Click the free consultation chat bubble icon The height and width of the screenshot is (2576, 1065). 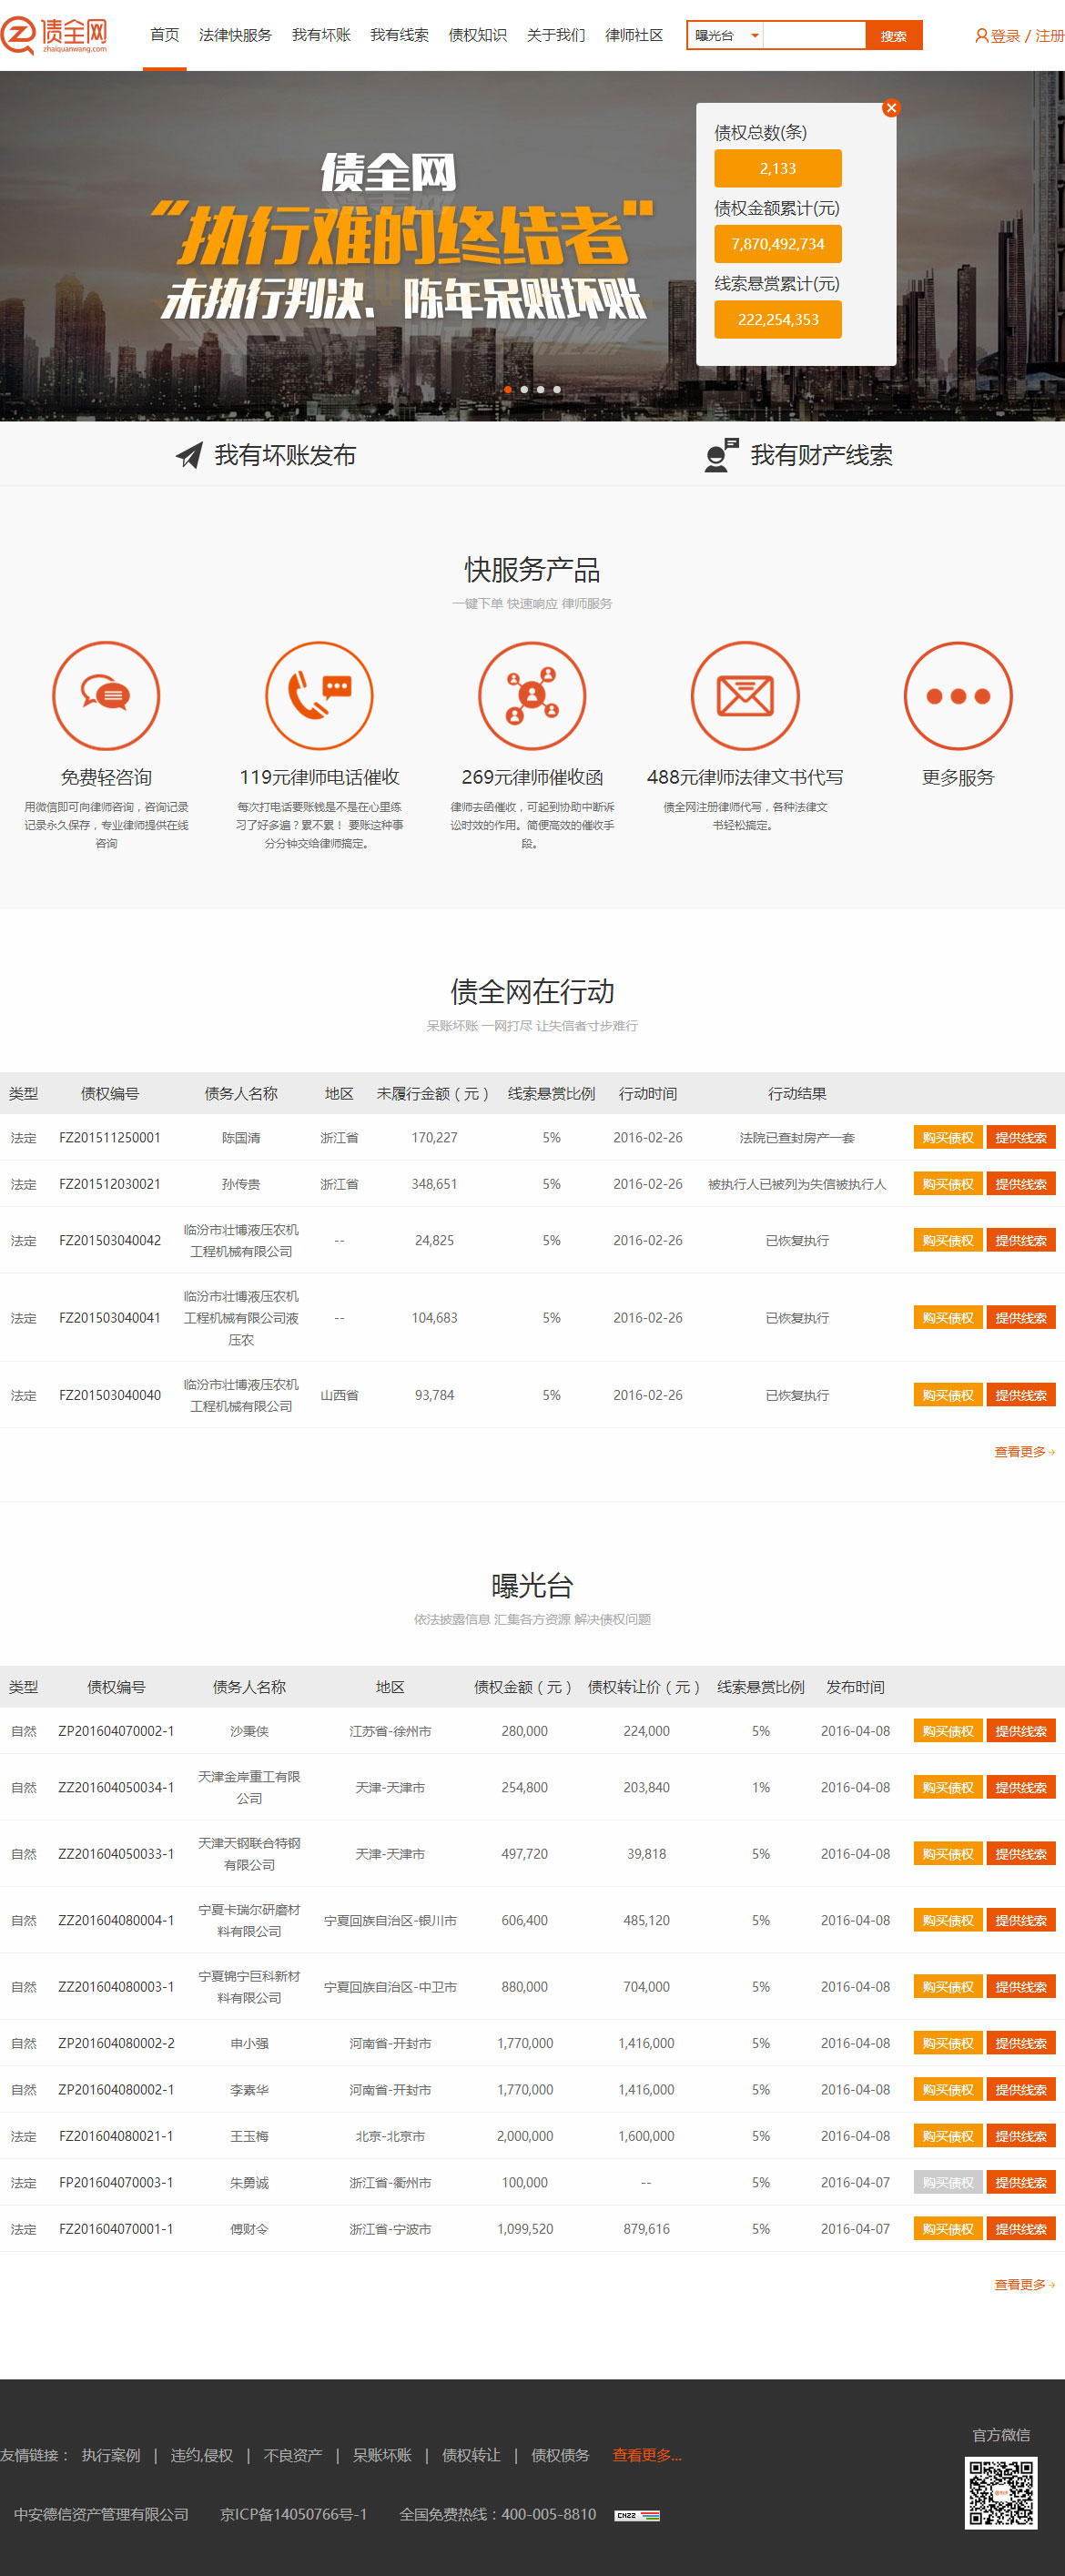(106, 695)
